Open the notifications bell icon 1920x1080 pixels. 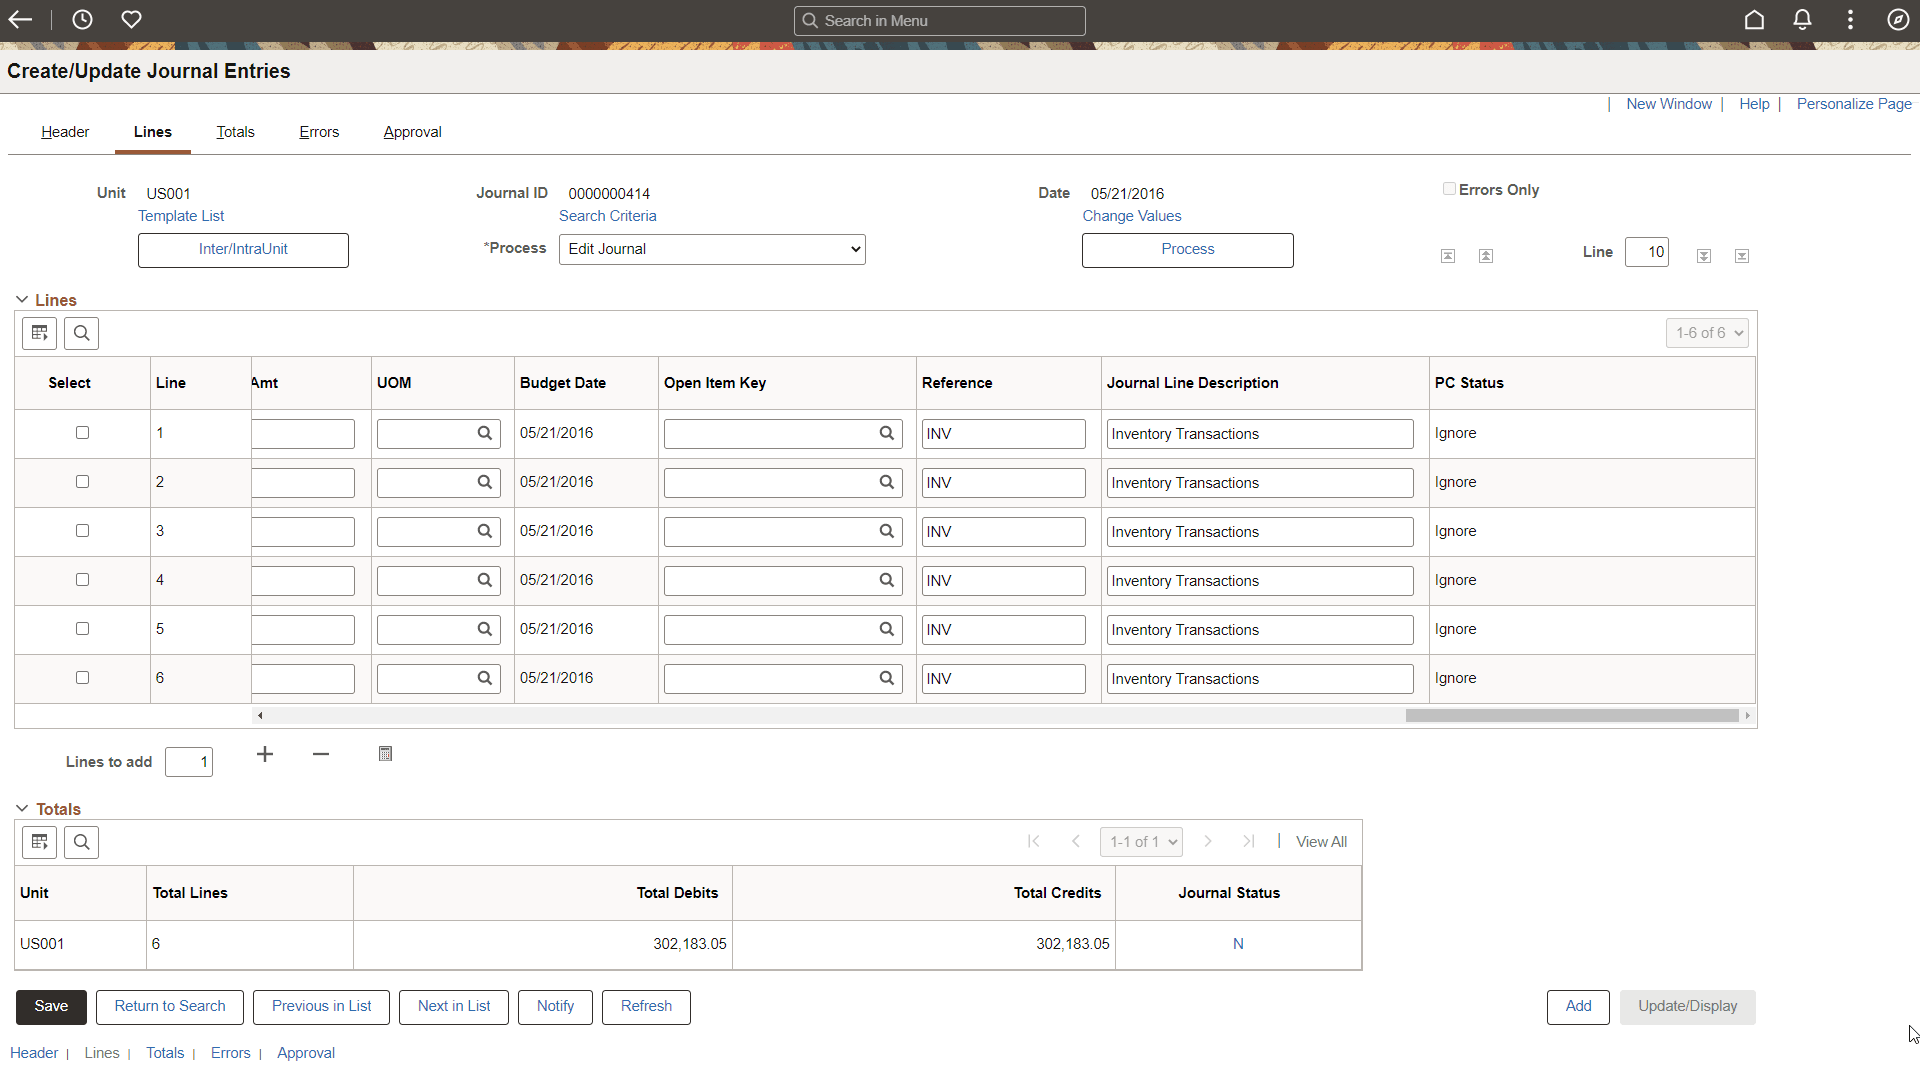[x=1802, y=19]
